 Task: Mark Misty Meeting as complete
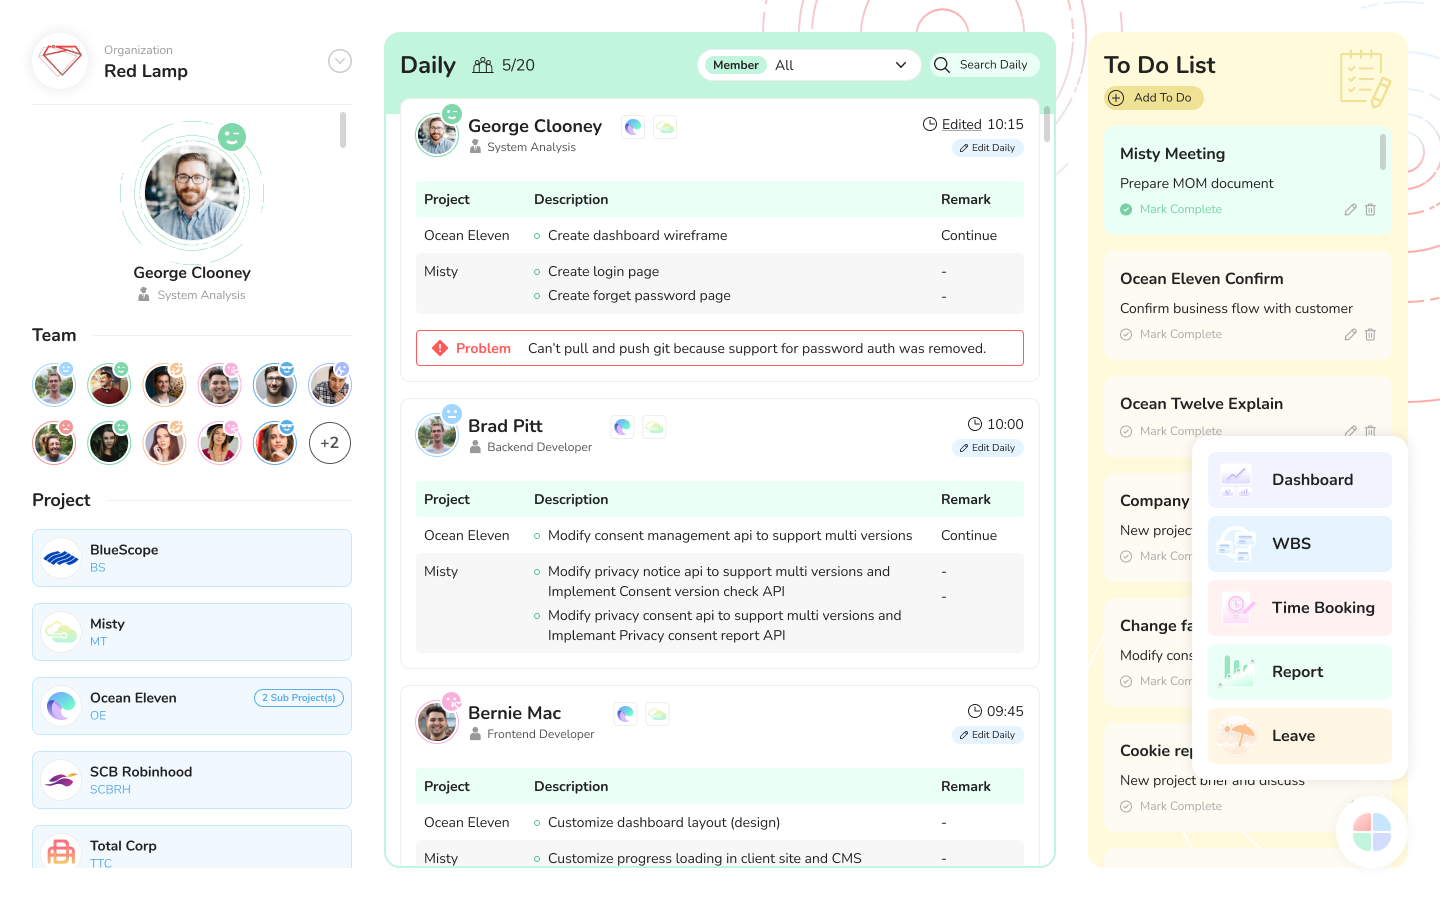tap(1171, 210)
